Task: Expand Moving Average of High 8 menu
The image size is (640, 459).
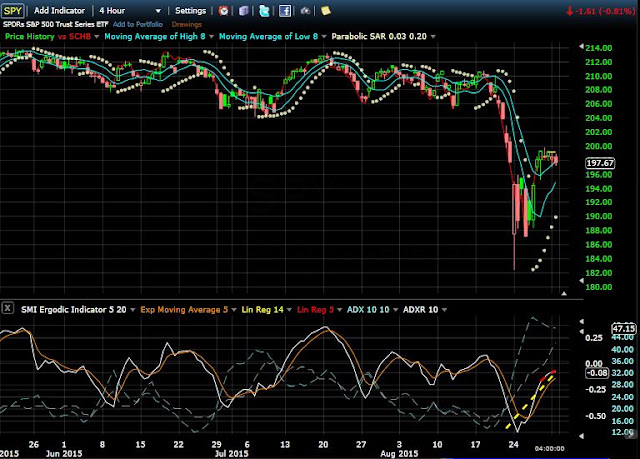Action: [x=211, y=36]
